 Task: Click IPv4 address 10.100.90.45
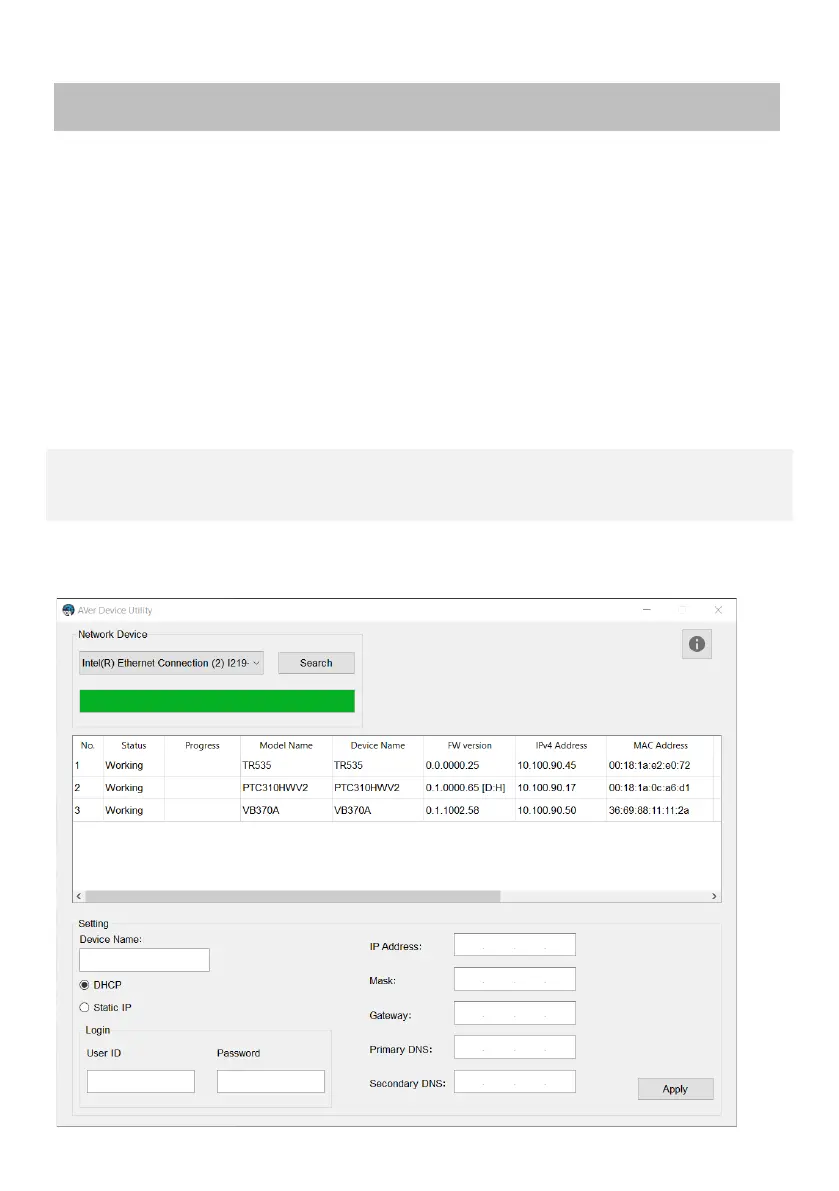point(547,766)
